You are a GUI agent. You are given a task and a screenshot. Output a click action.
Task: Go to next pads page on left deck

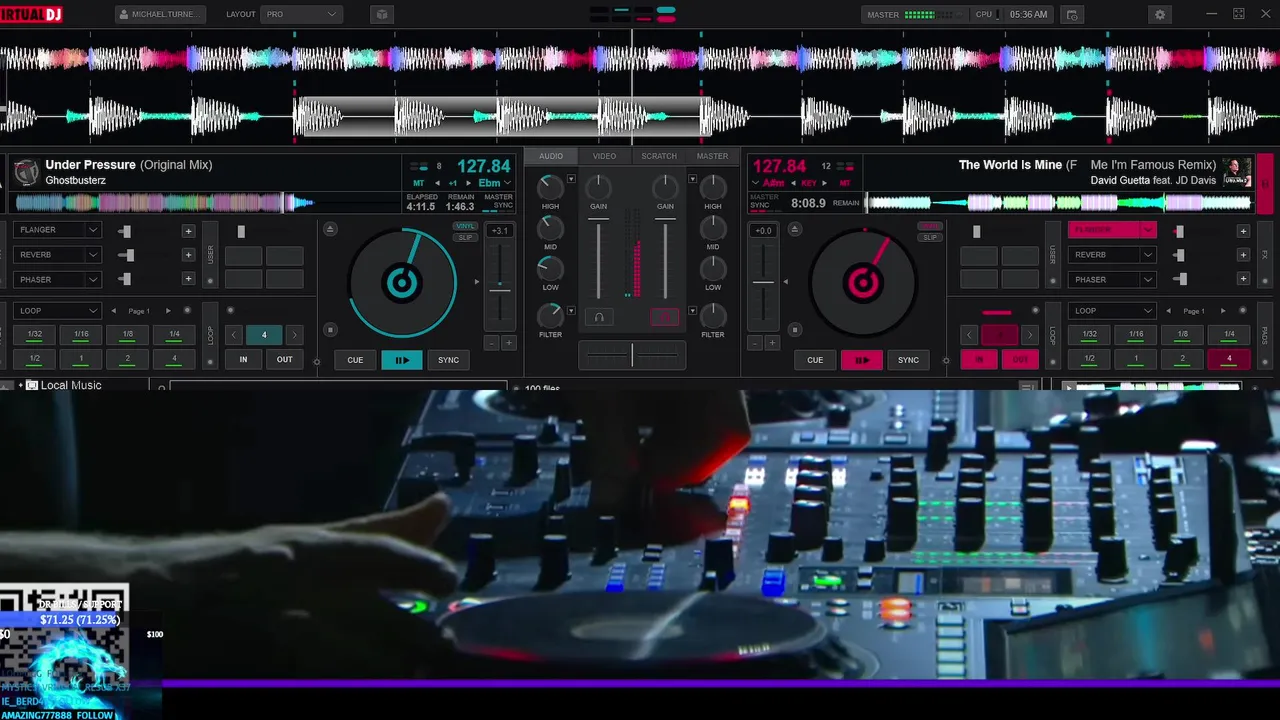click(168, 311)
